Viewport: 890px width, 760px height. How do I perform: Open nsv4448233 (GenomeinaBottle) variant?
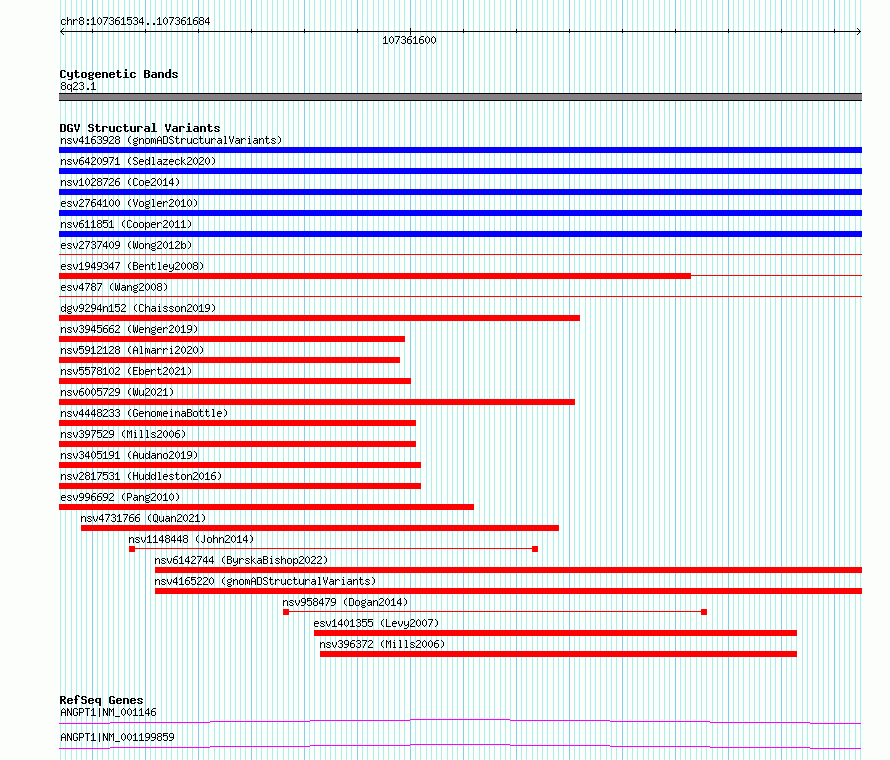coord(144,413)
